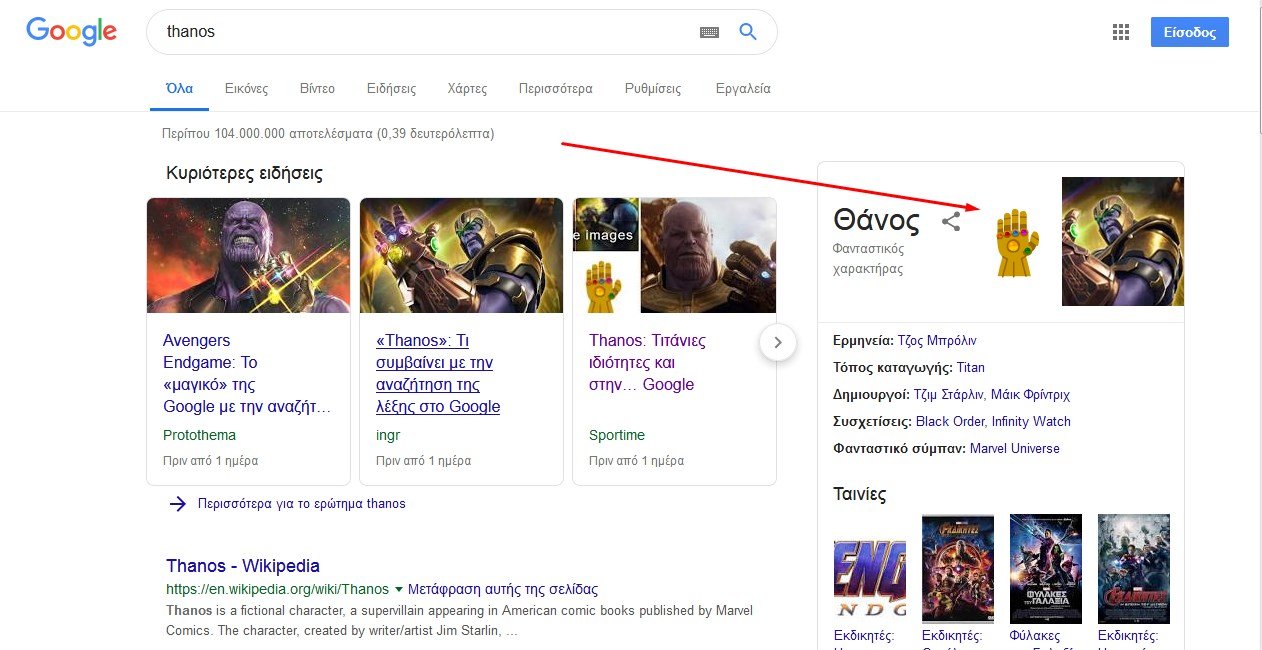Click the Infinity Gauntlet icon
The width and height of the screenshot is (1262, 650).
point(1017,242)
